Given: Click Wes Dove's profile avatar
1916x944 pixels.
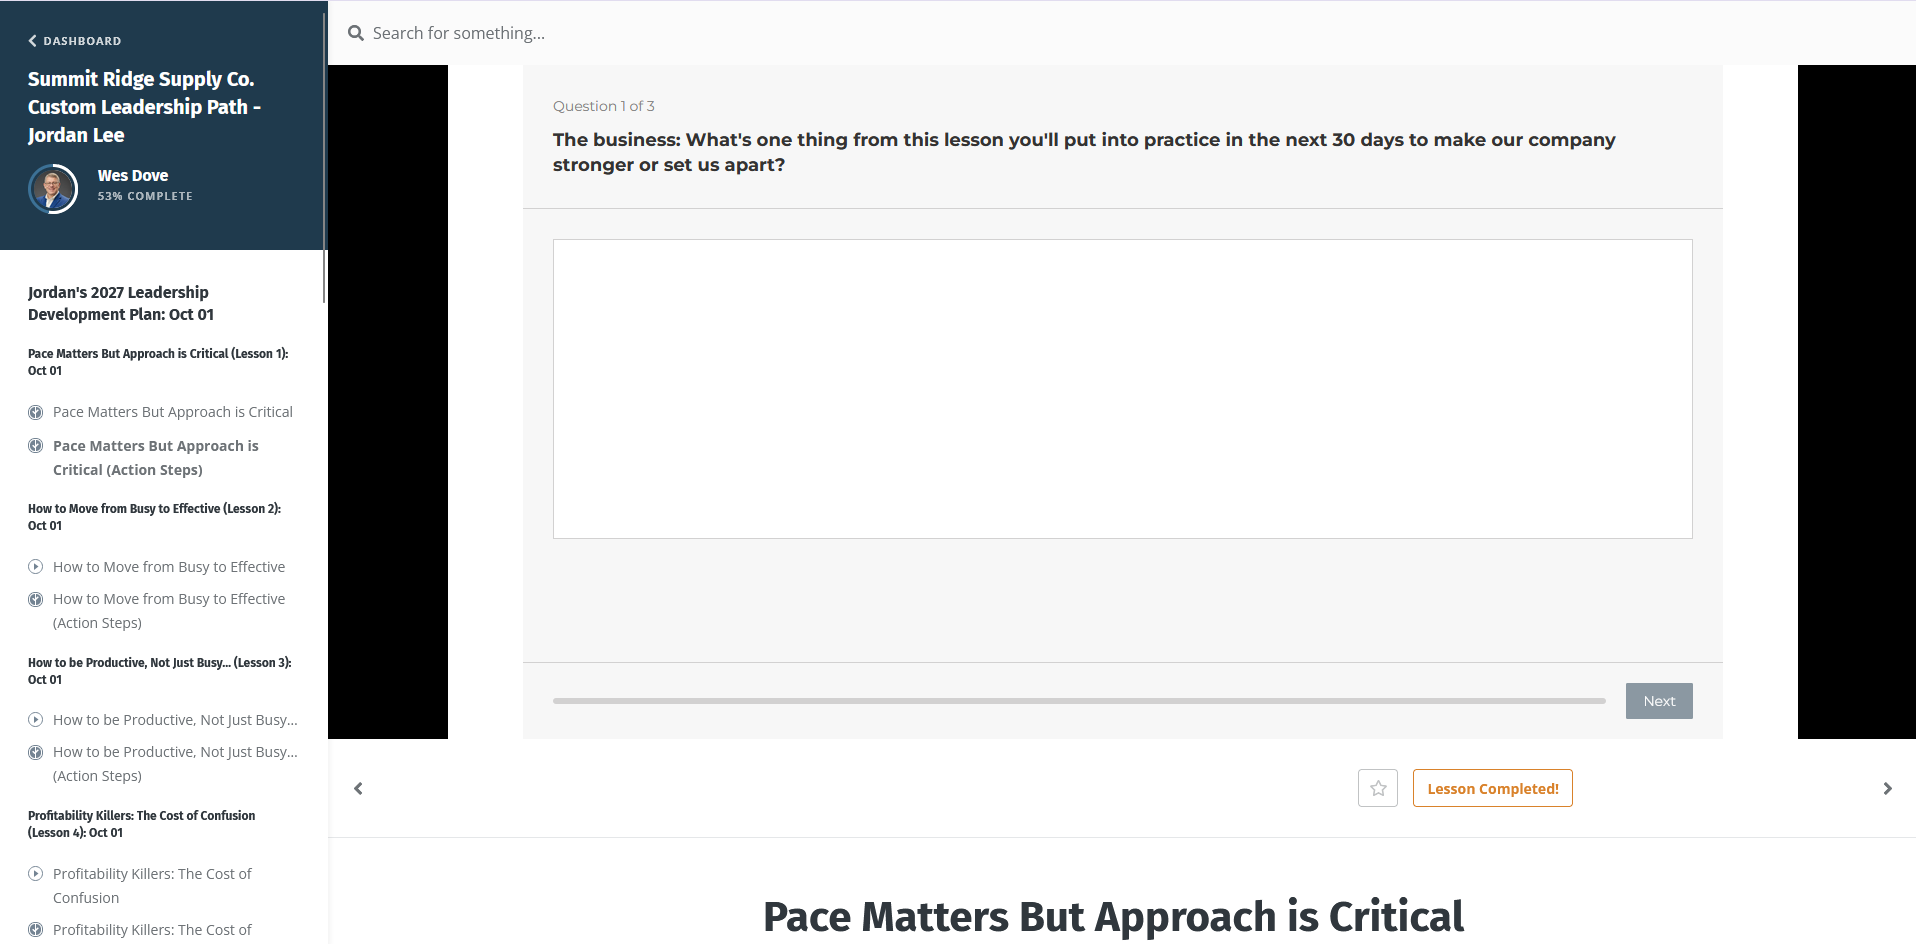Looking at the screenshot, I should point(53,187).
